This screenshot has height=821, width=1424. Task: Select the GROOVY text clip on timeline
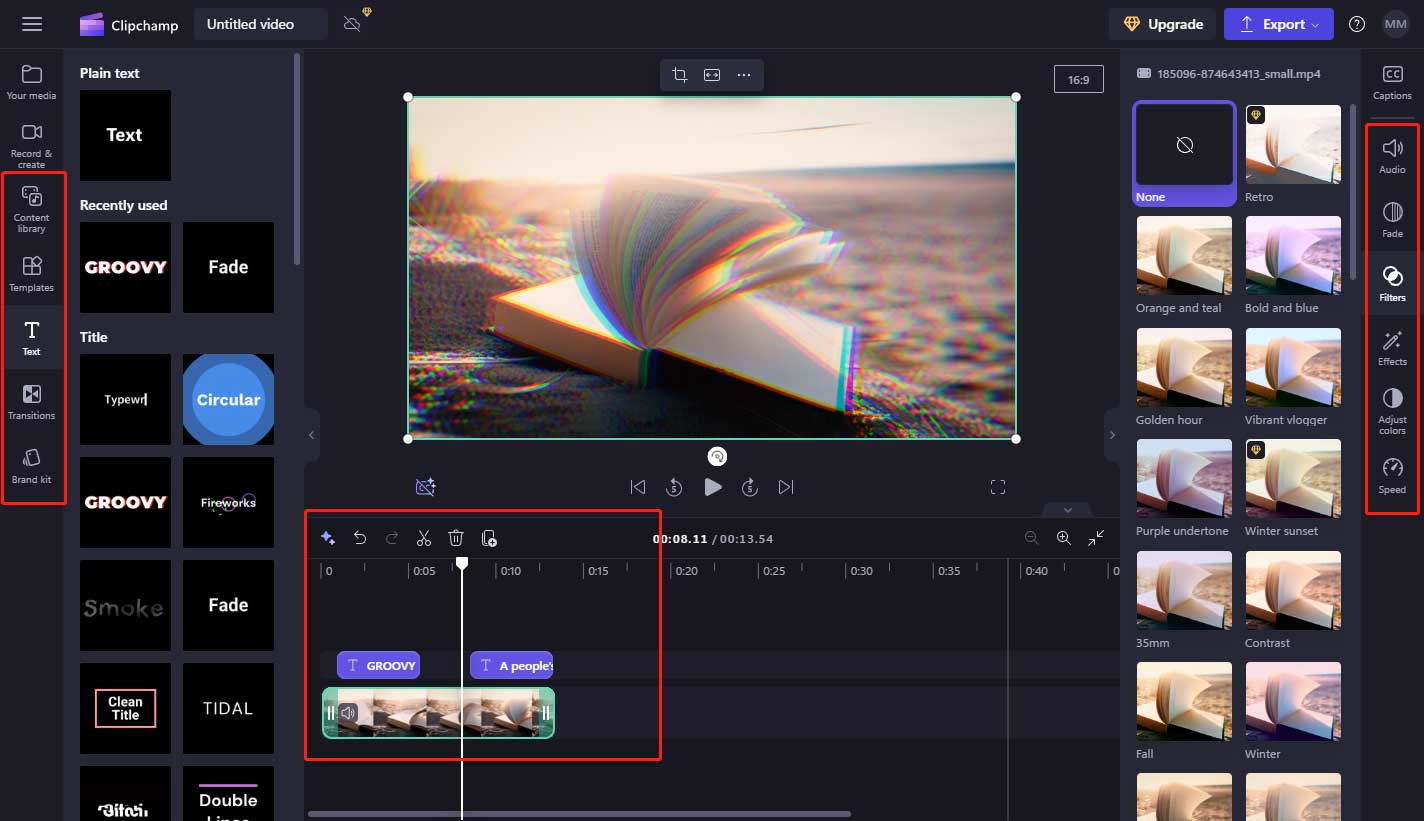click(x=378, y=665)
